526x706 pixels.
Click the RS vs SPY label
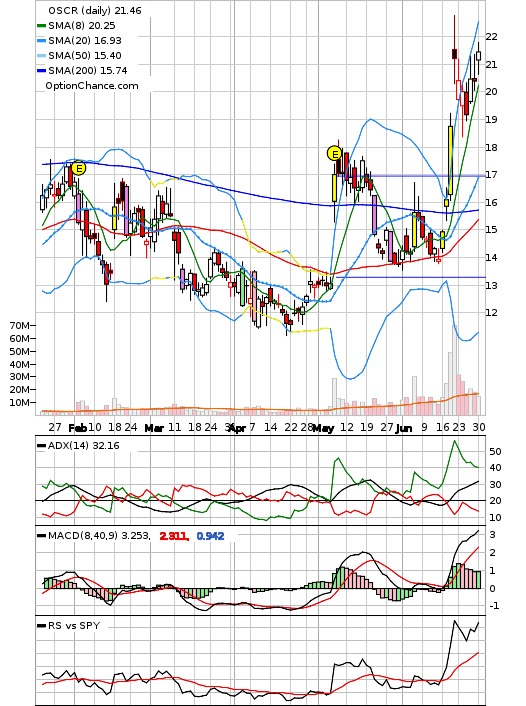(74, 625)
